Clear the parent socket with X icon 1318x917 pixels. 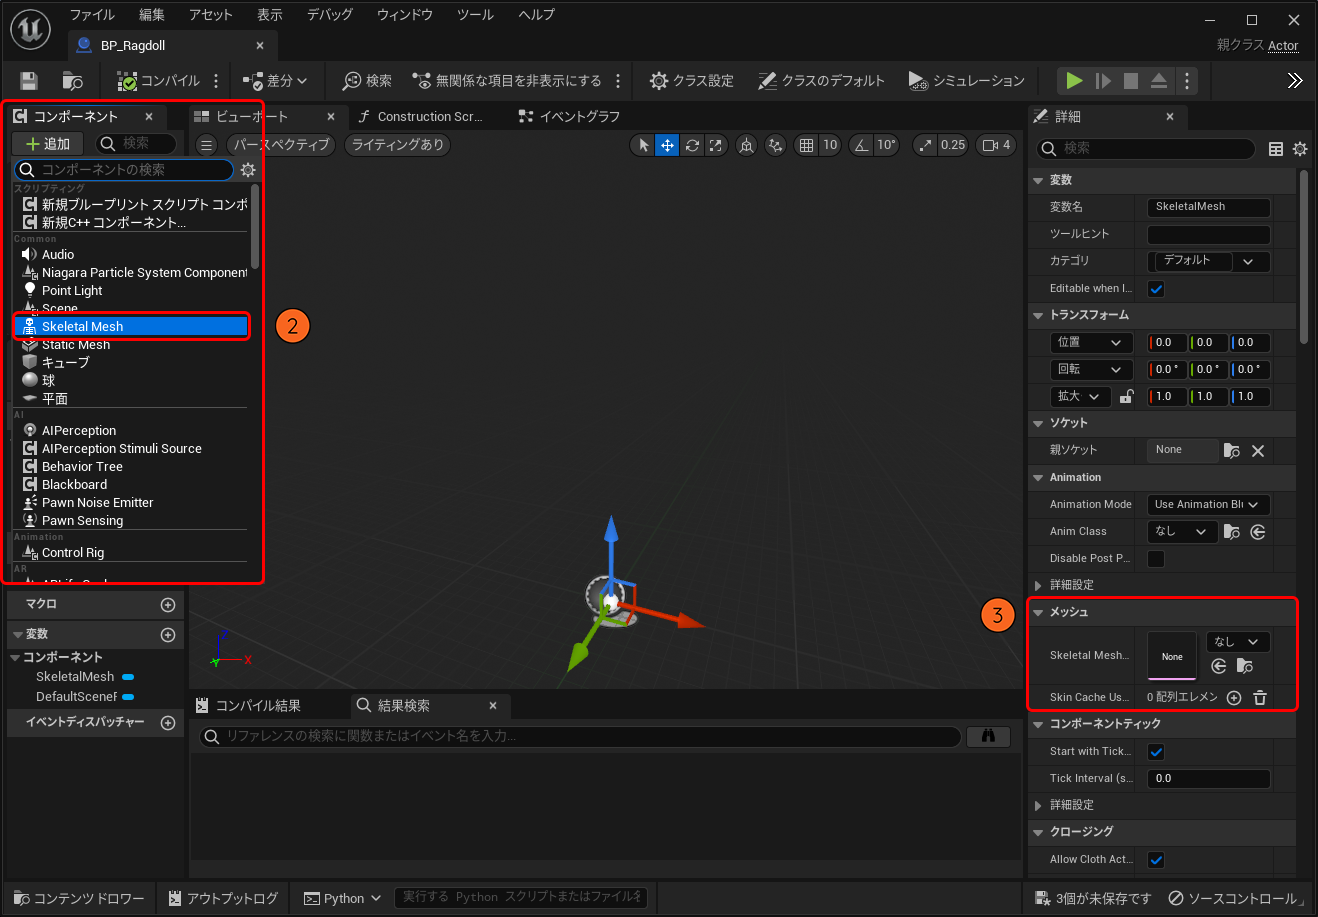[1258, 451]
